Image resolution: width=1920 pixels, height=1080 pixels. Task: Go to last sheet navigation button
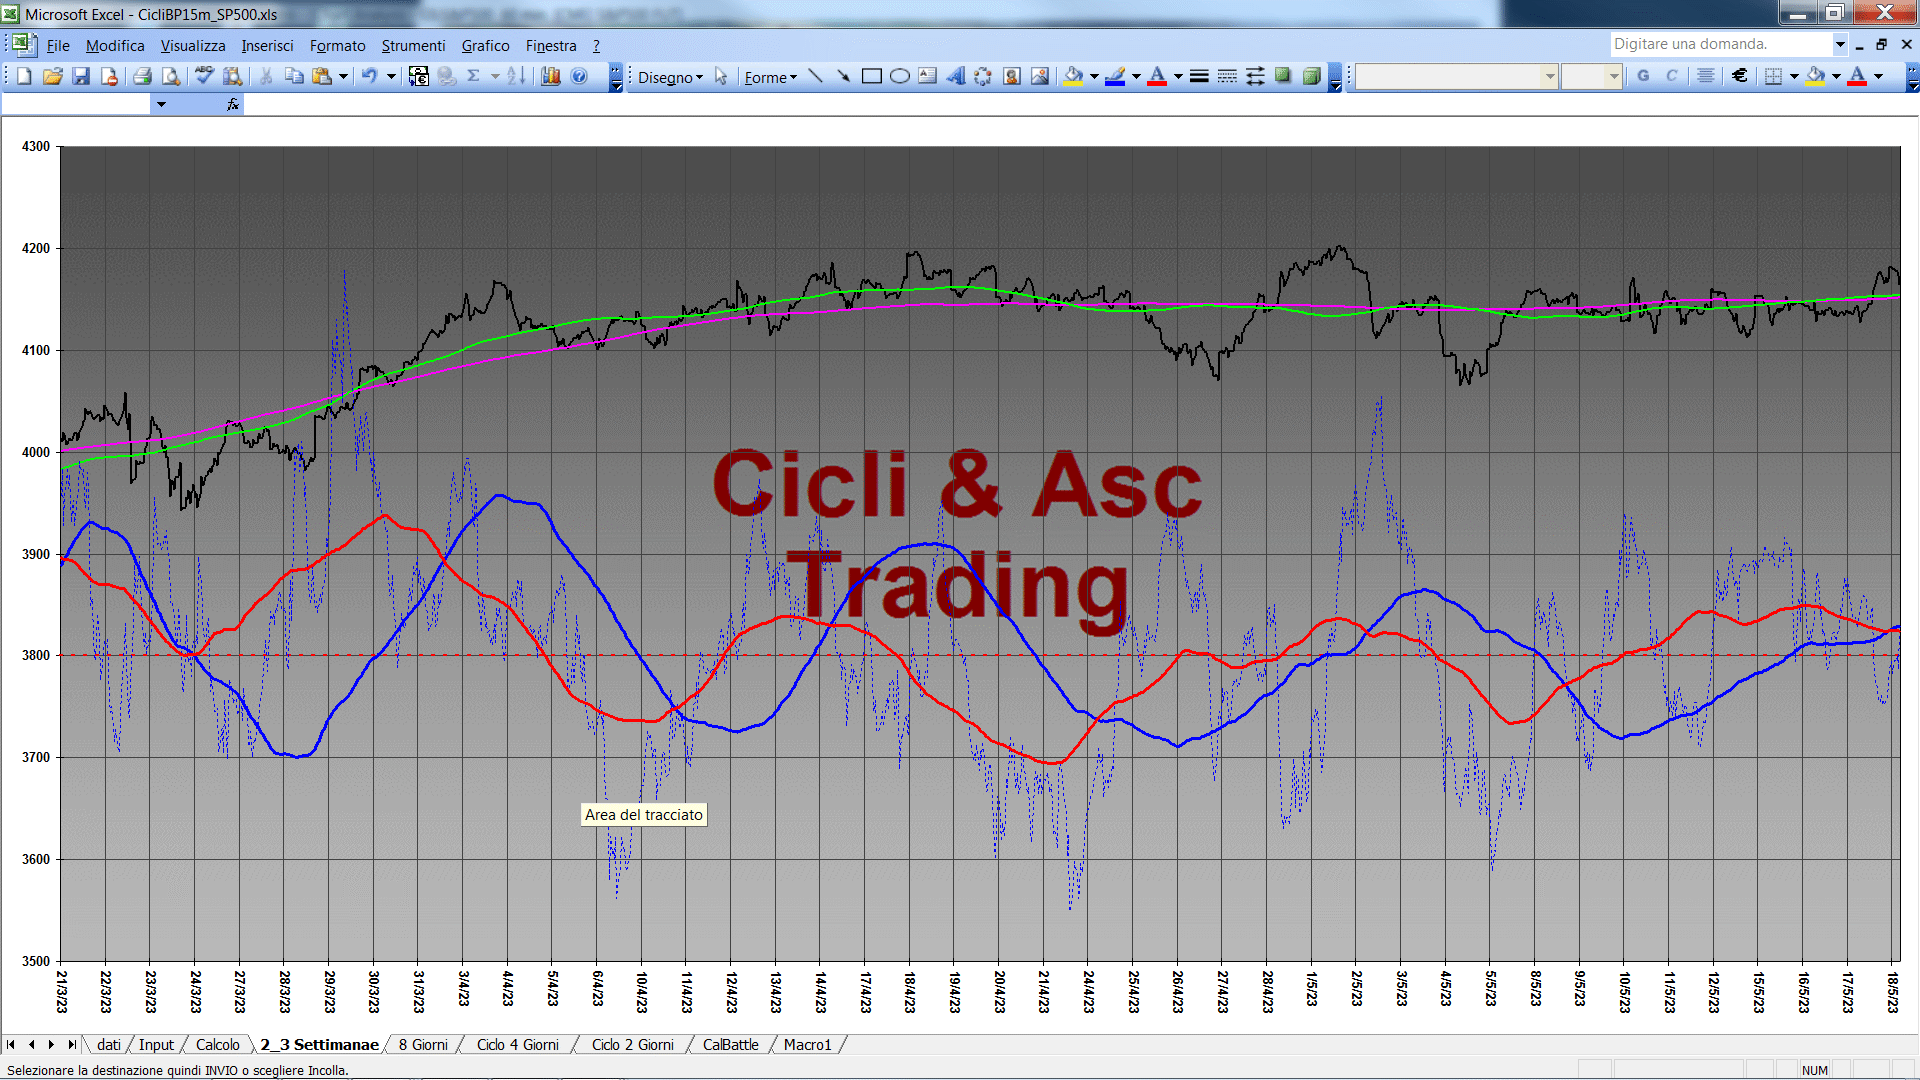[x=71, y=1045]
